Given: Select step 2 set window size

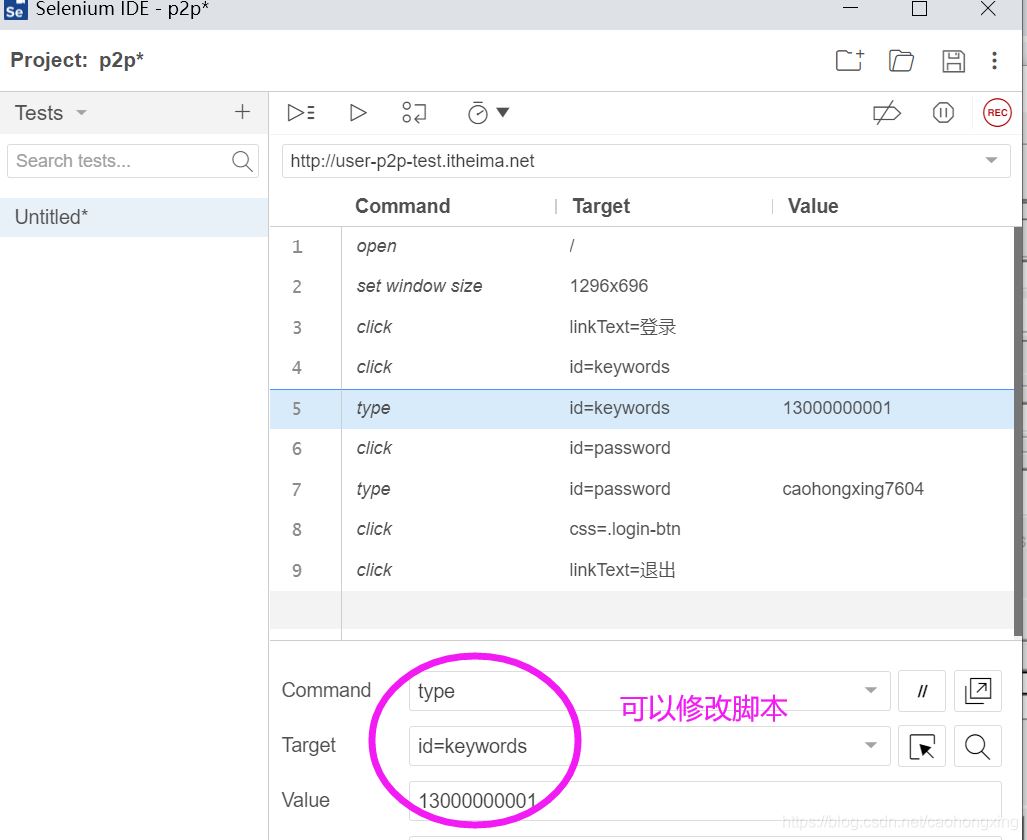Looking at the screenshot, I should pos(642,286).
